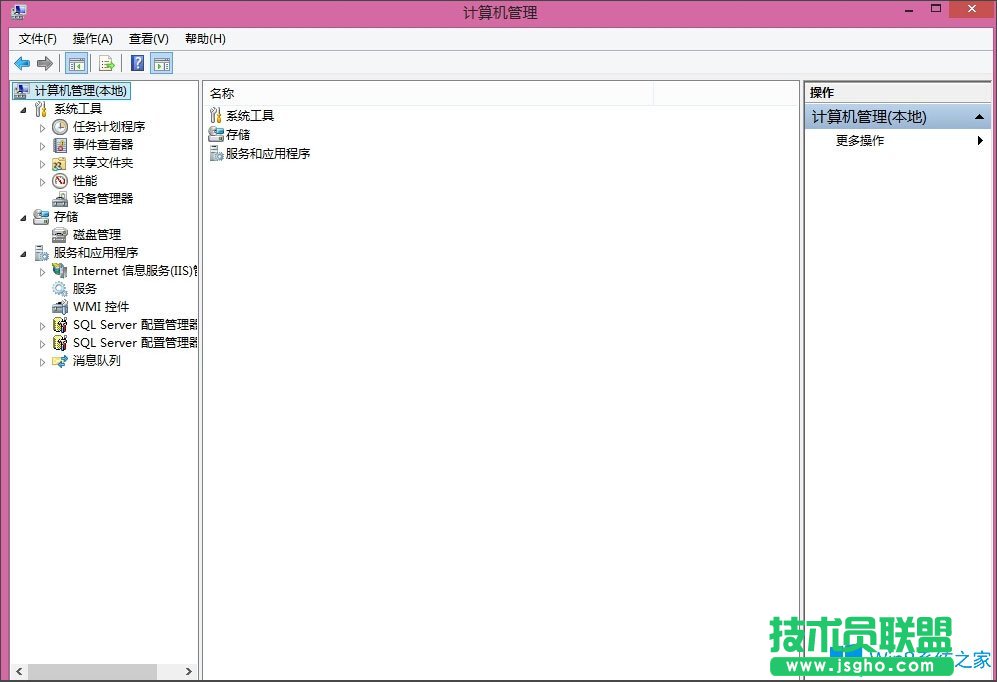Click the 共享文件夹 icon
Screen dimensions: 997x682
[x=59, y=162]
